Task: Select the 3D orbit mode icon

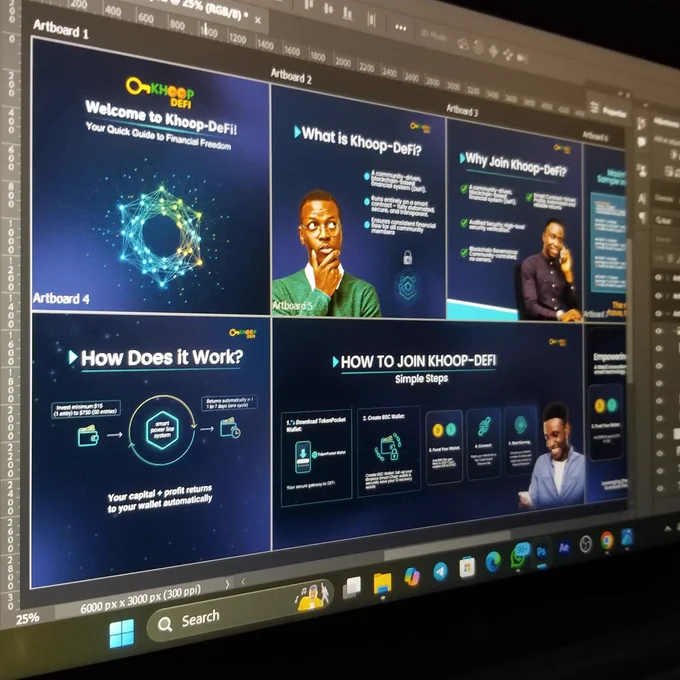Action: point(463,43)
